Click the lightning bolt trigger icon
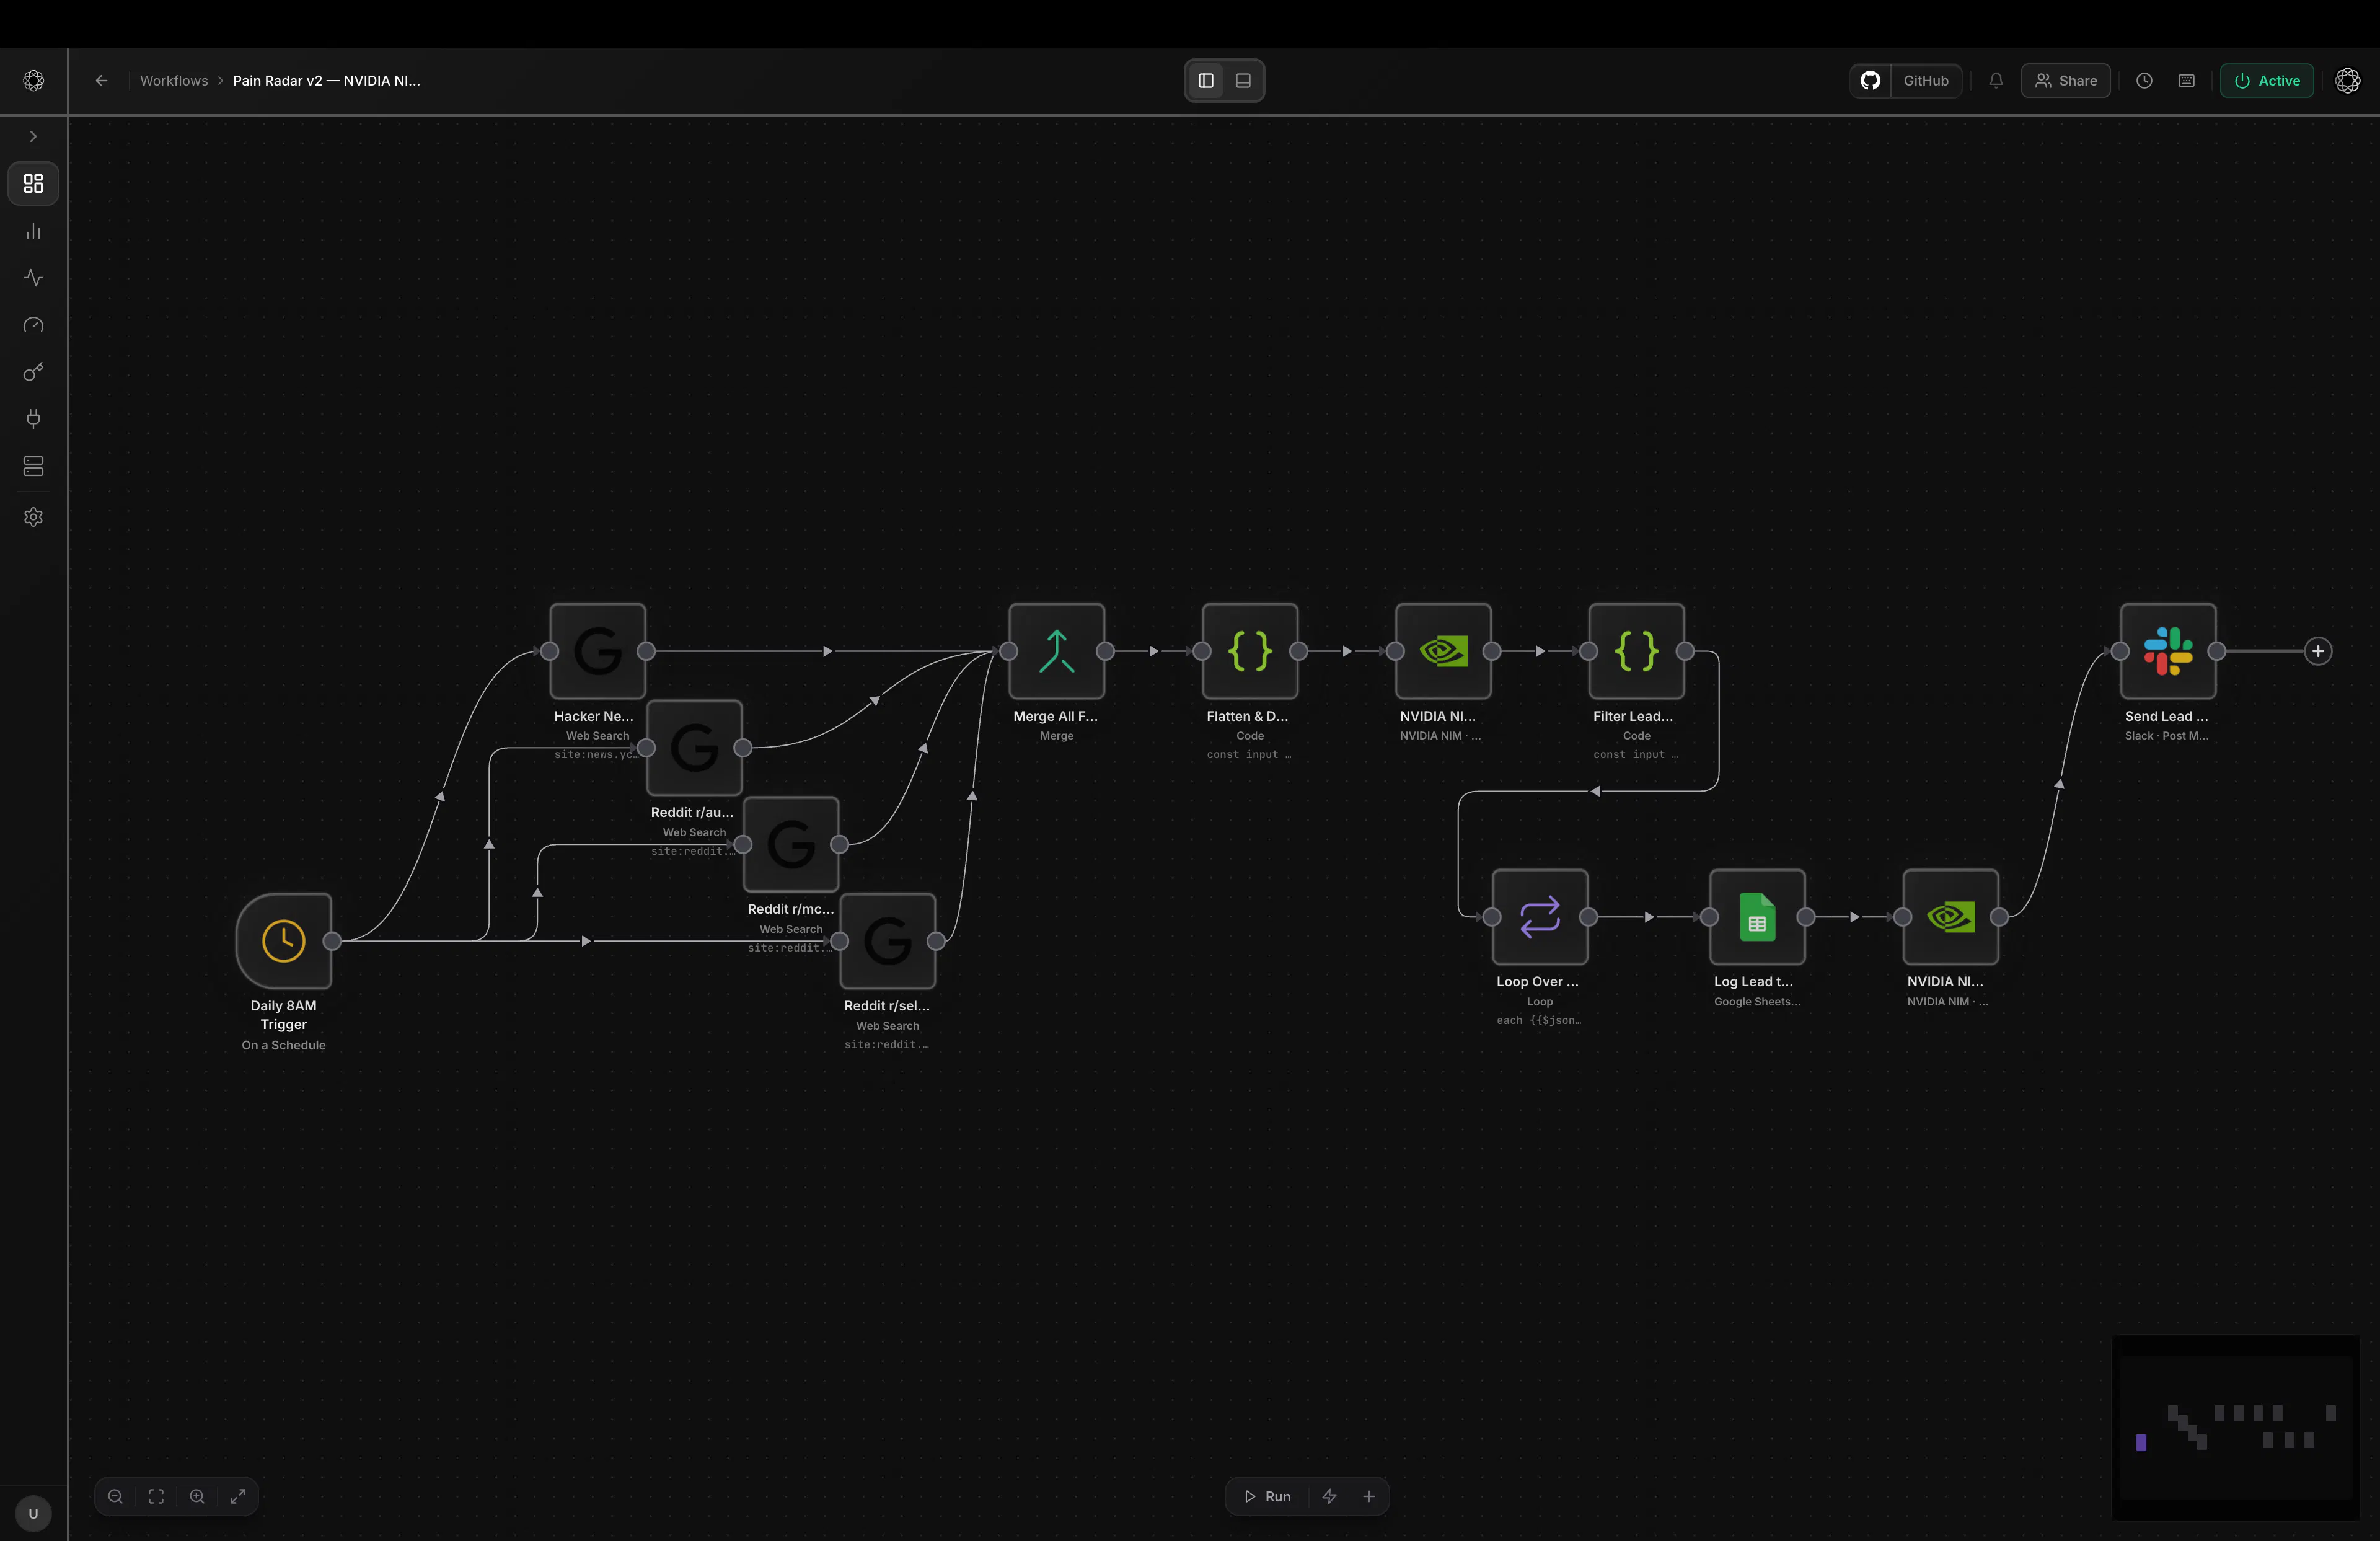This screenshot has height=1541, width=2380. tap(1329, 1496)
